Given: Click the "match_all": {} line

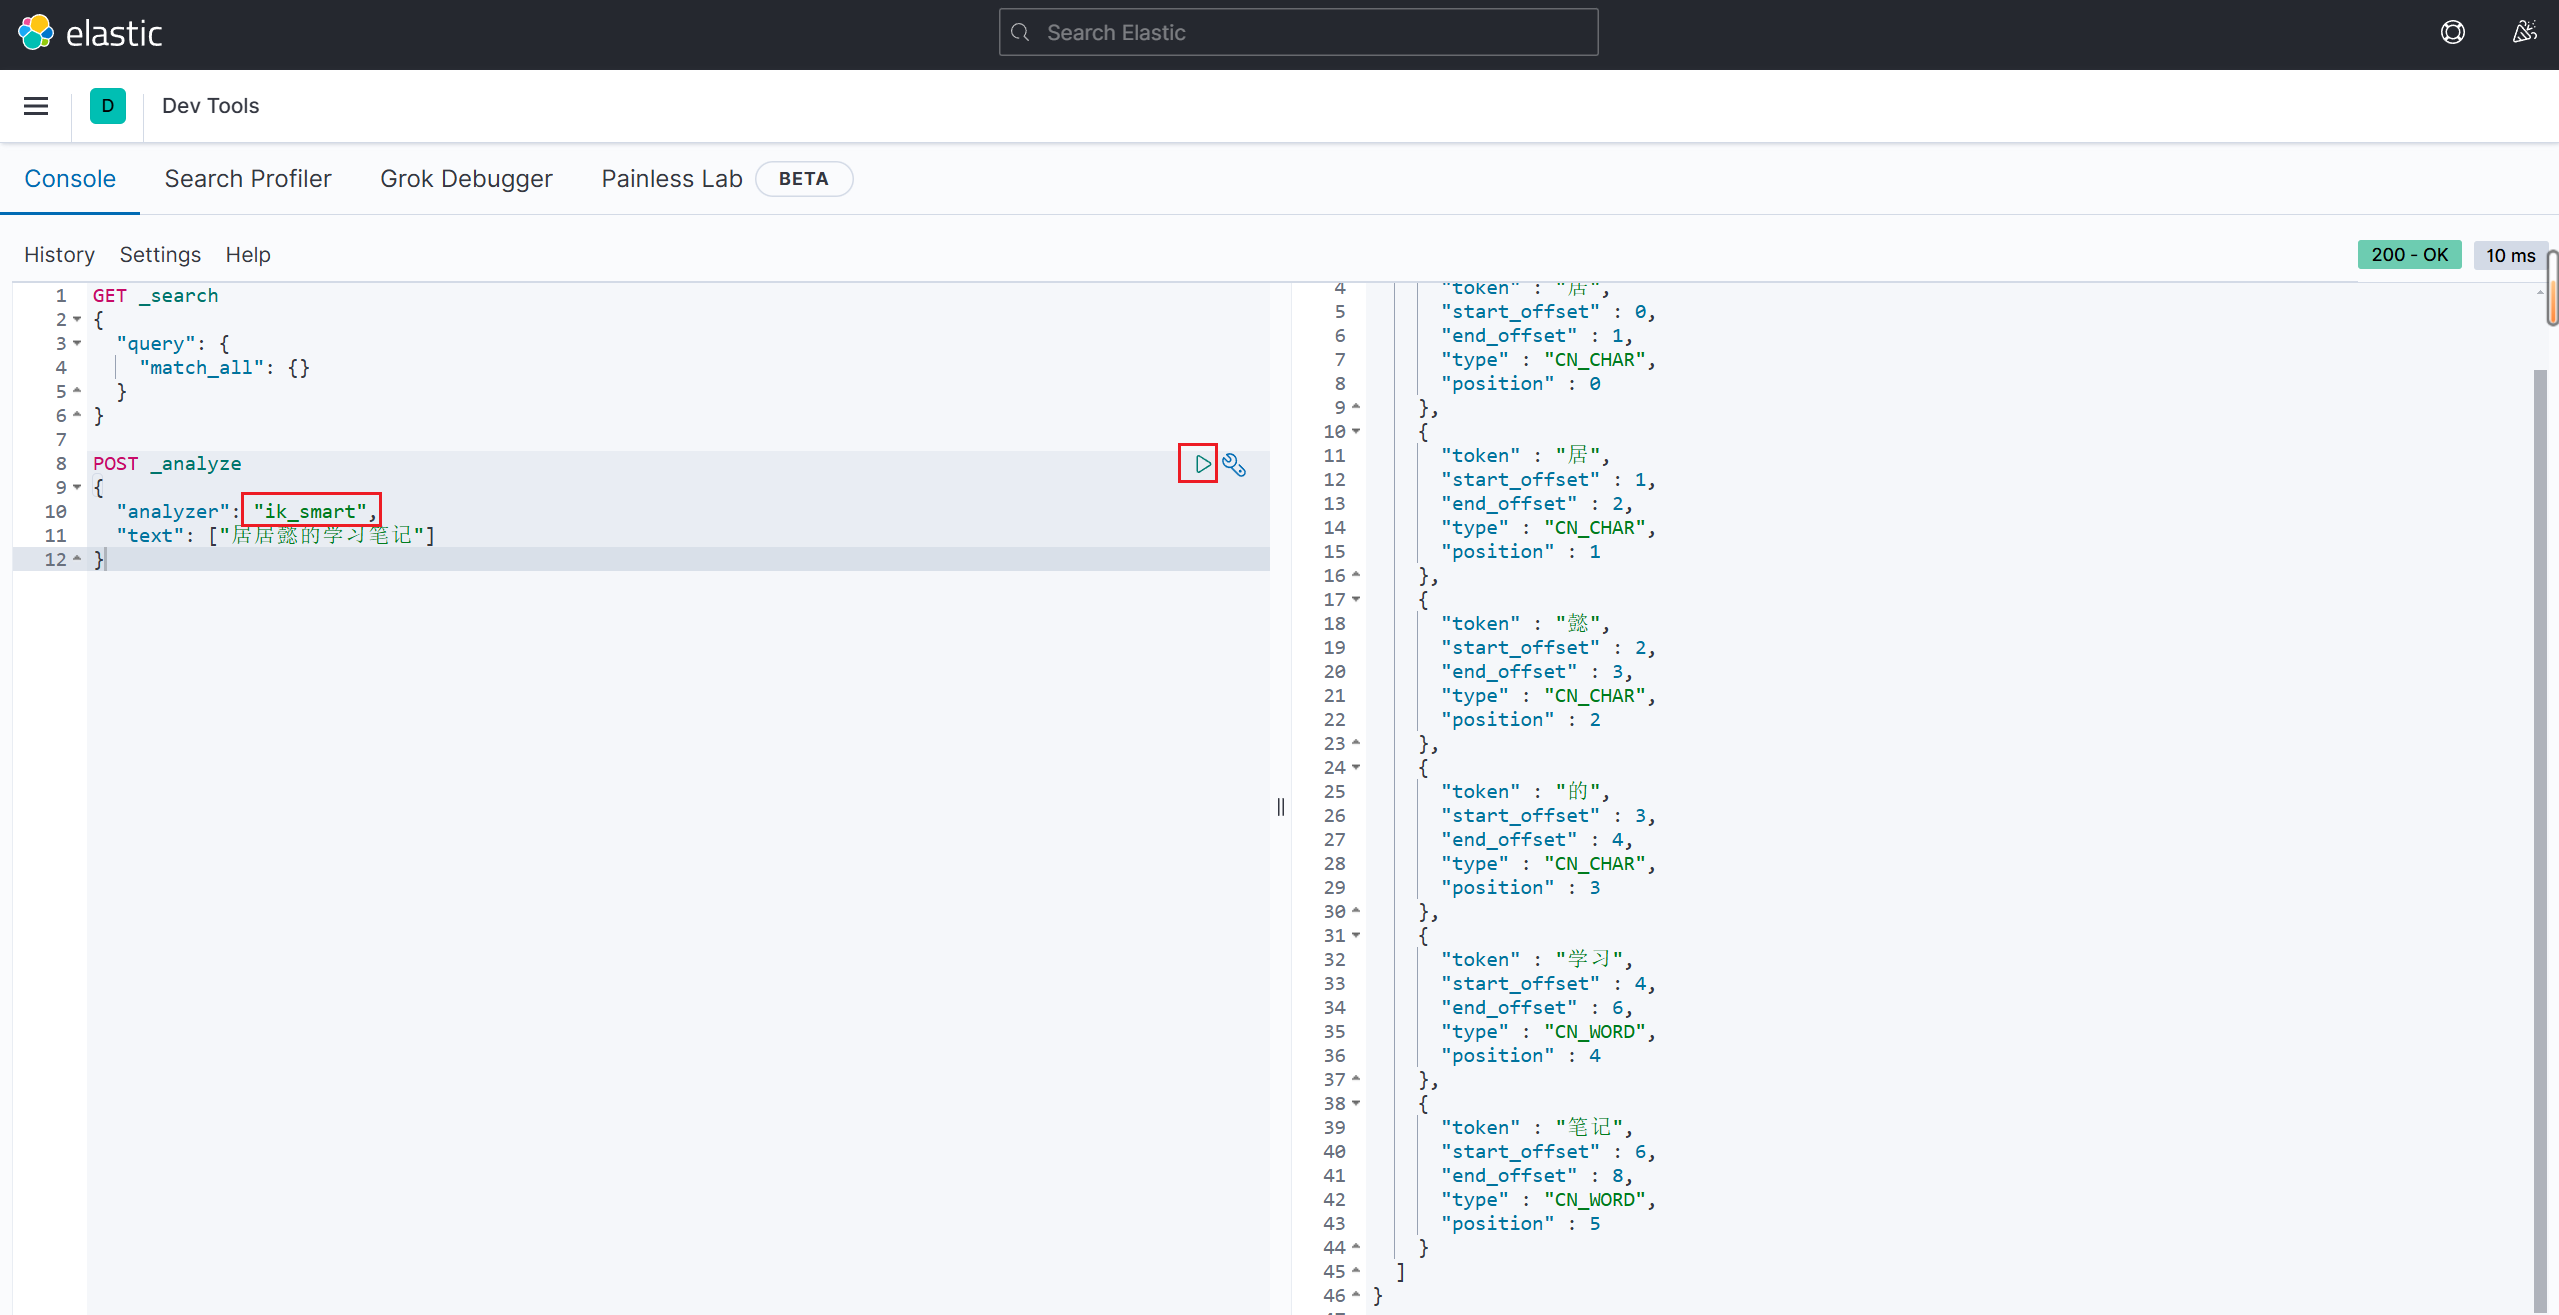Looking at the screenshot, I should click(225, 368).
